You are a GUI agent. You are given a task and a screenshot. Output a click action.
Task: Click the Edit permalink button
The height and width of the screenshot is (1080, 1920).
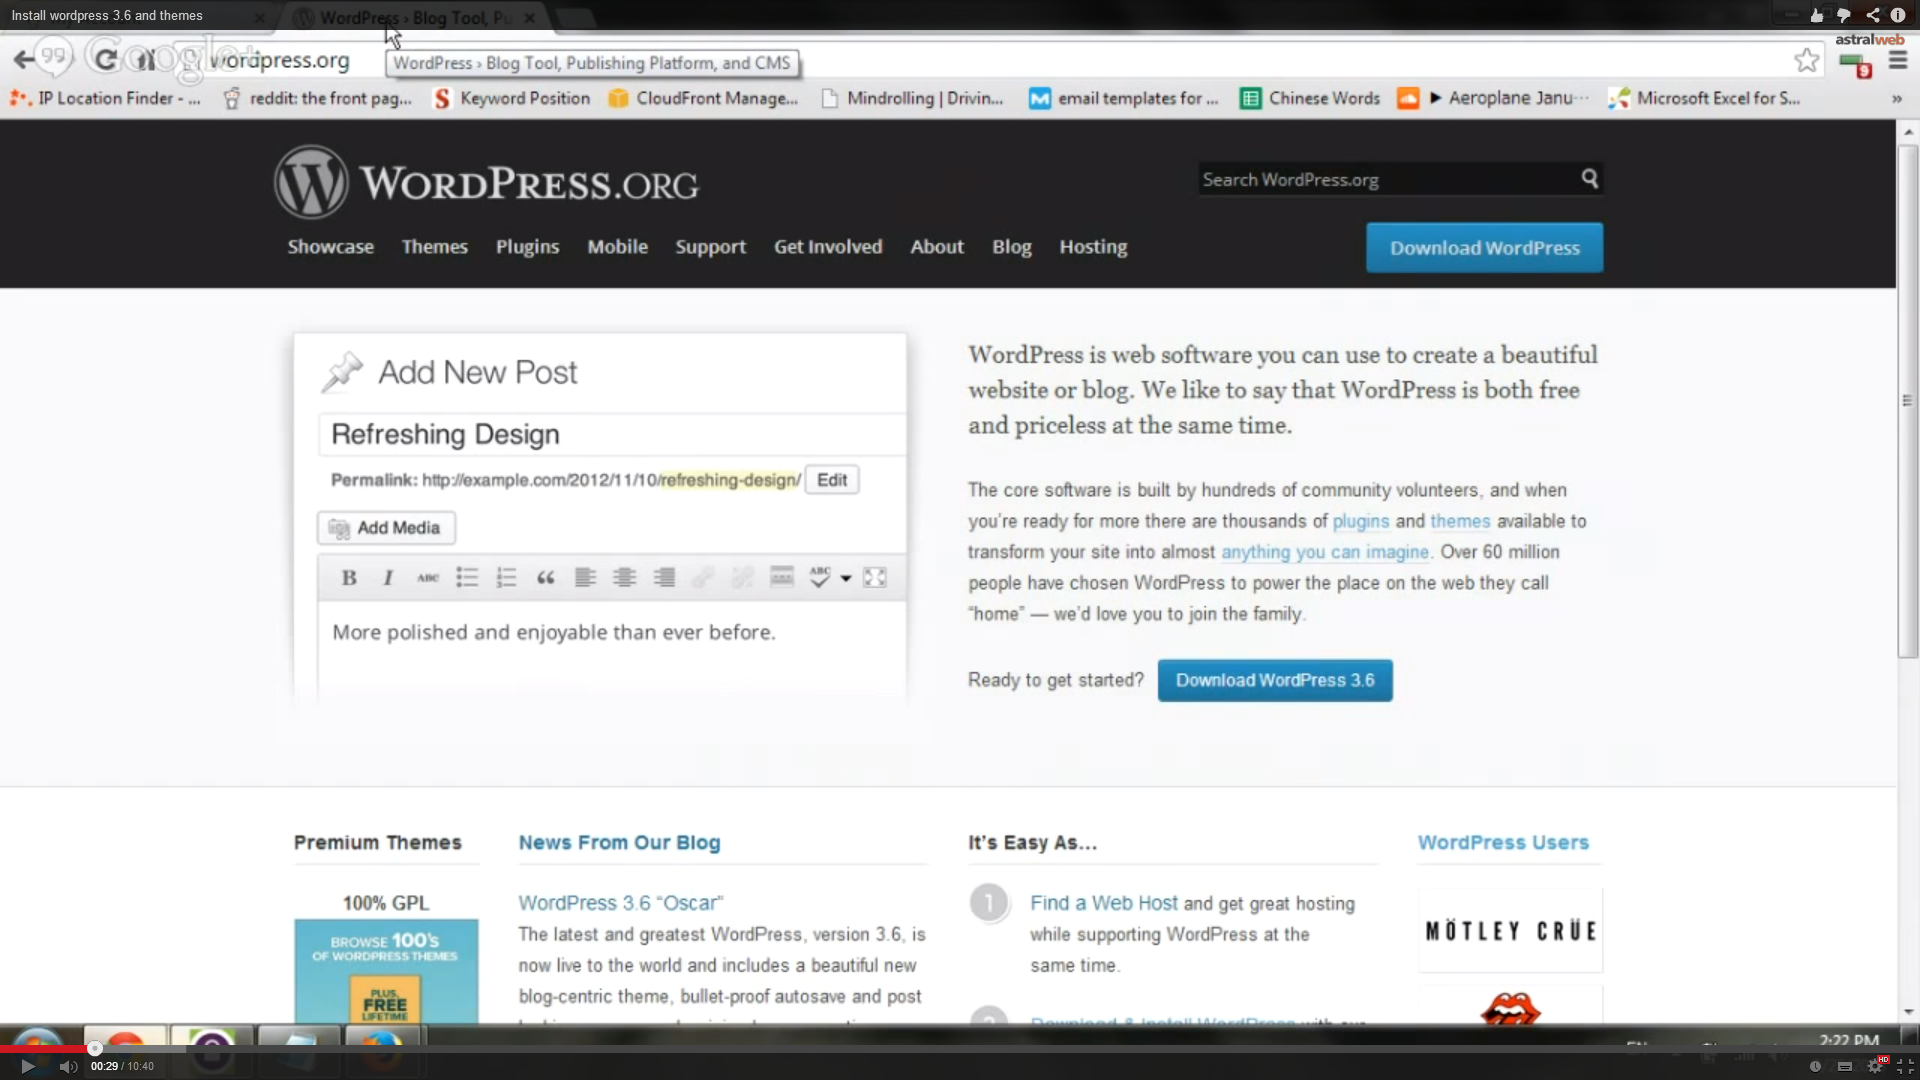tap(831, 480)
